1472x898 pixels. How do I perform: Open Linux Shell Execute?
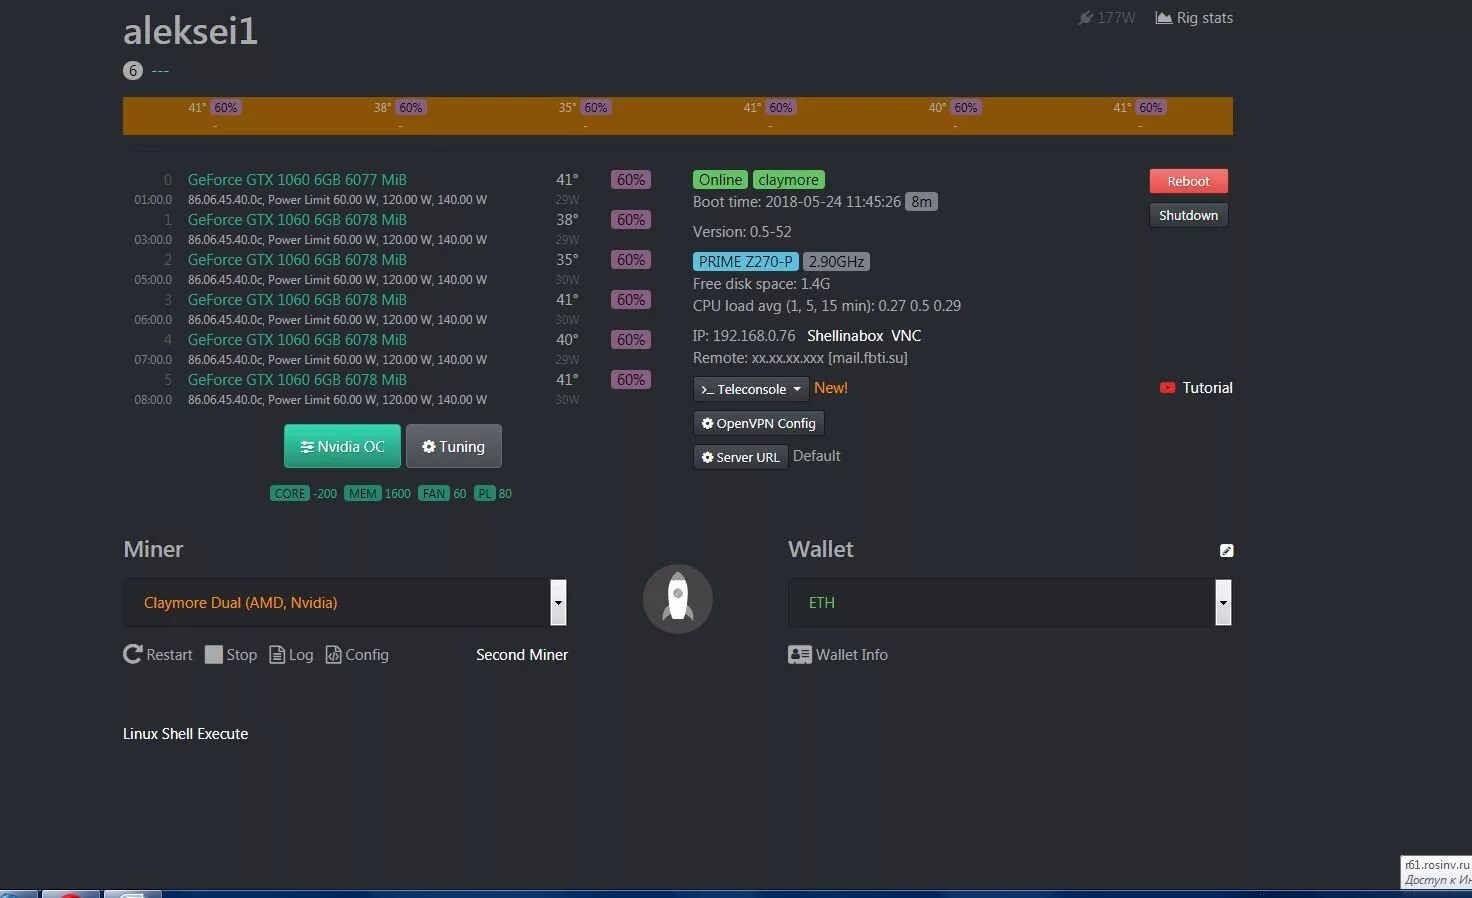pyautogui.click(x=185, y=733)
